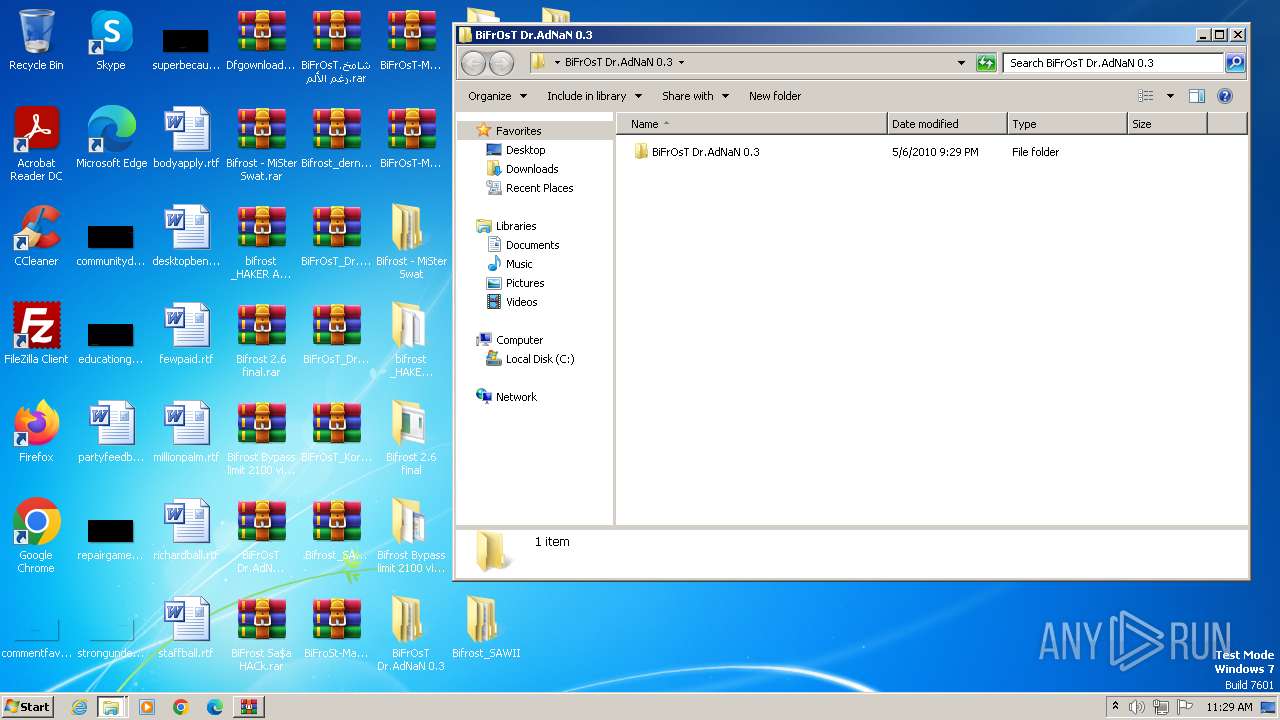Sort by Date modified column header
The width and height of the screenshot is (1280, 720).
tap(947, 124)
